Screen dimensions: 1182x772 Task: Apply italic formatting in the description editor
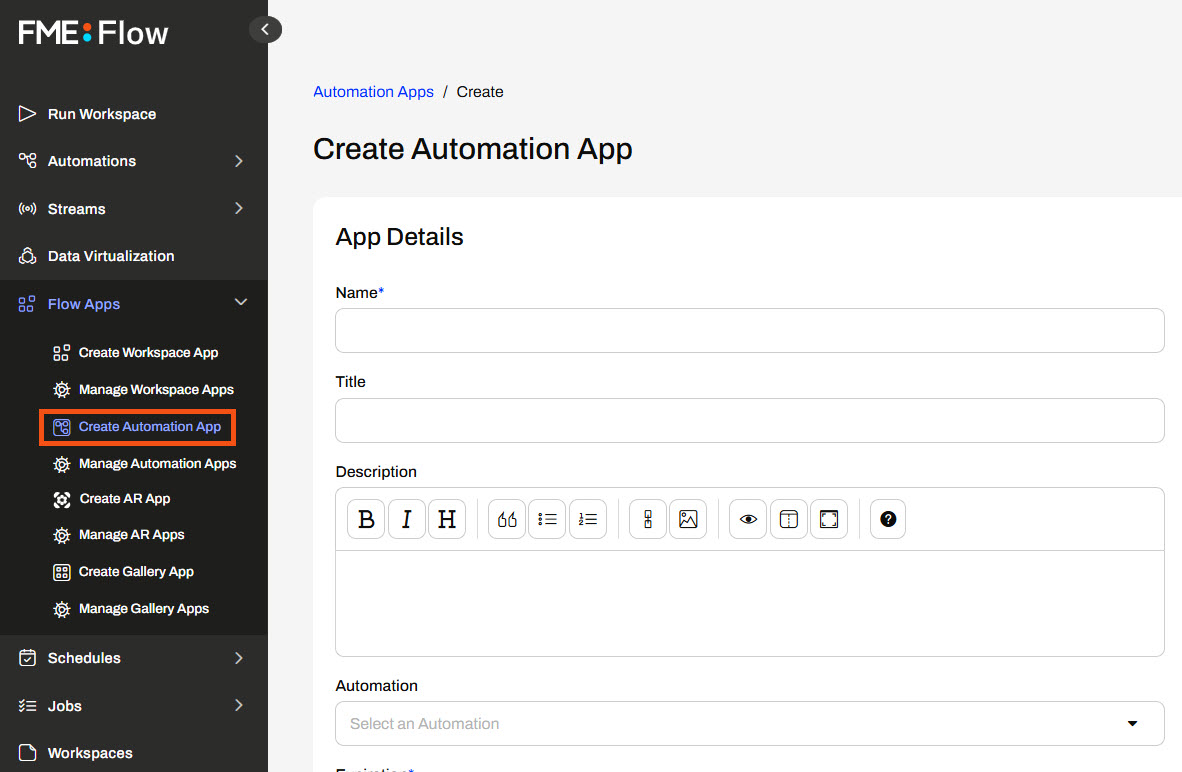tap(407, 519)
